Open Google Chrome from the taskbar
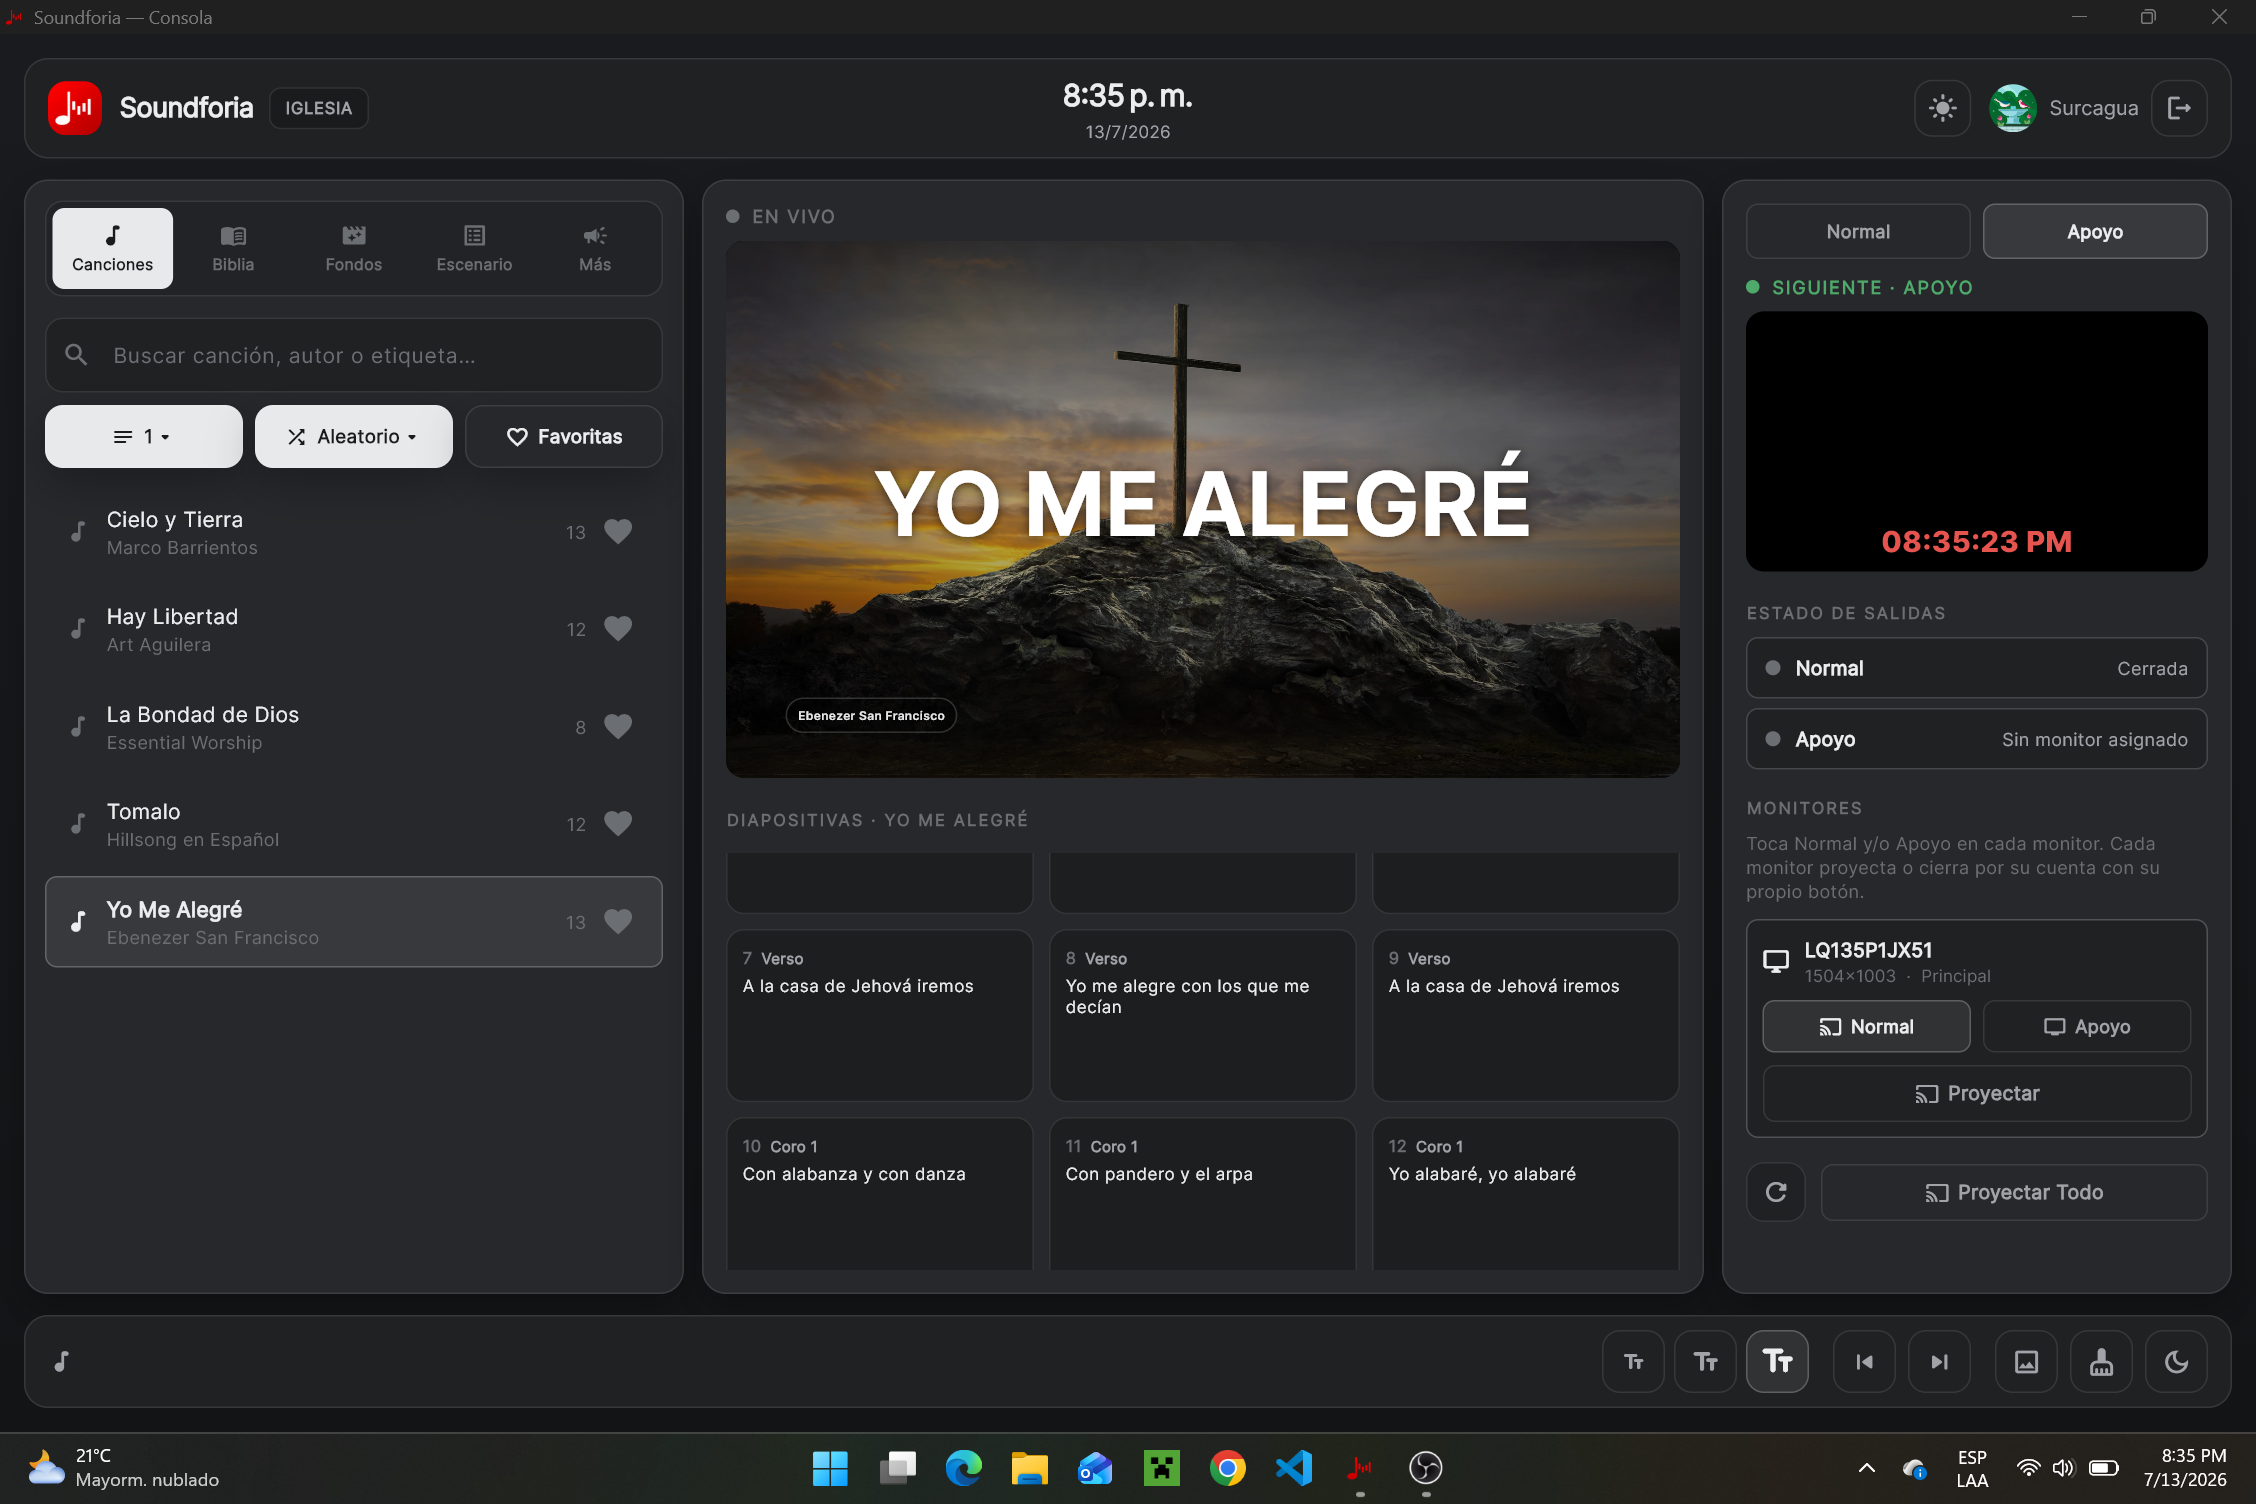Viewport: 2256px width, 1504px height. point(1227,1468)
